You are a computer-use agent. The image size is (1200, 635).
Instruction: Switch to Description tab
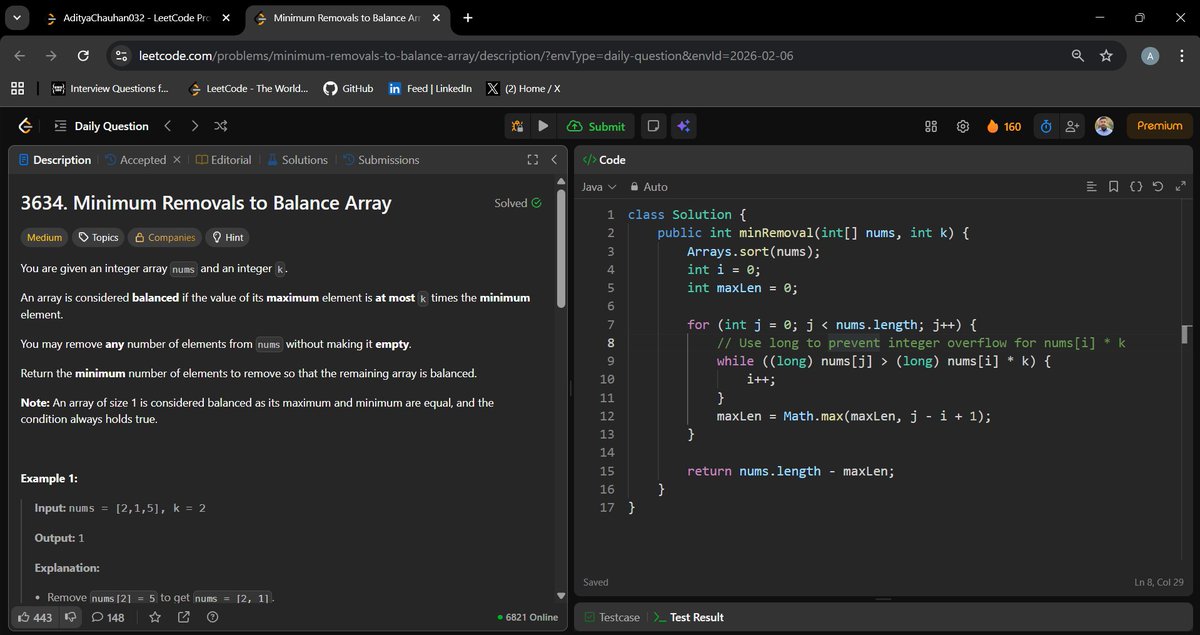[x=54, y=160]
